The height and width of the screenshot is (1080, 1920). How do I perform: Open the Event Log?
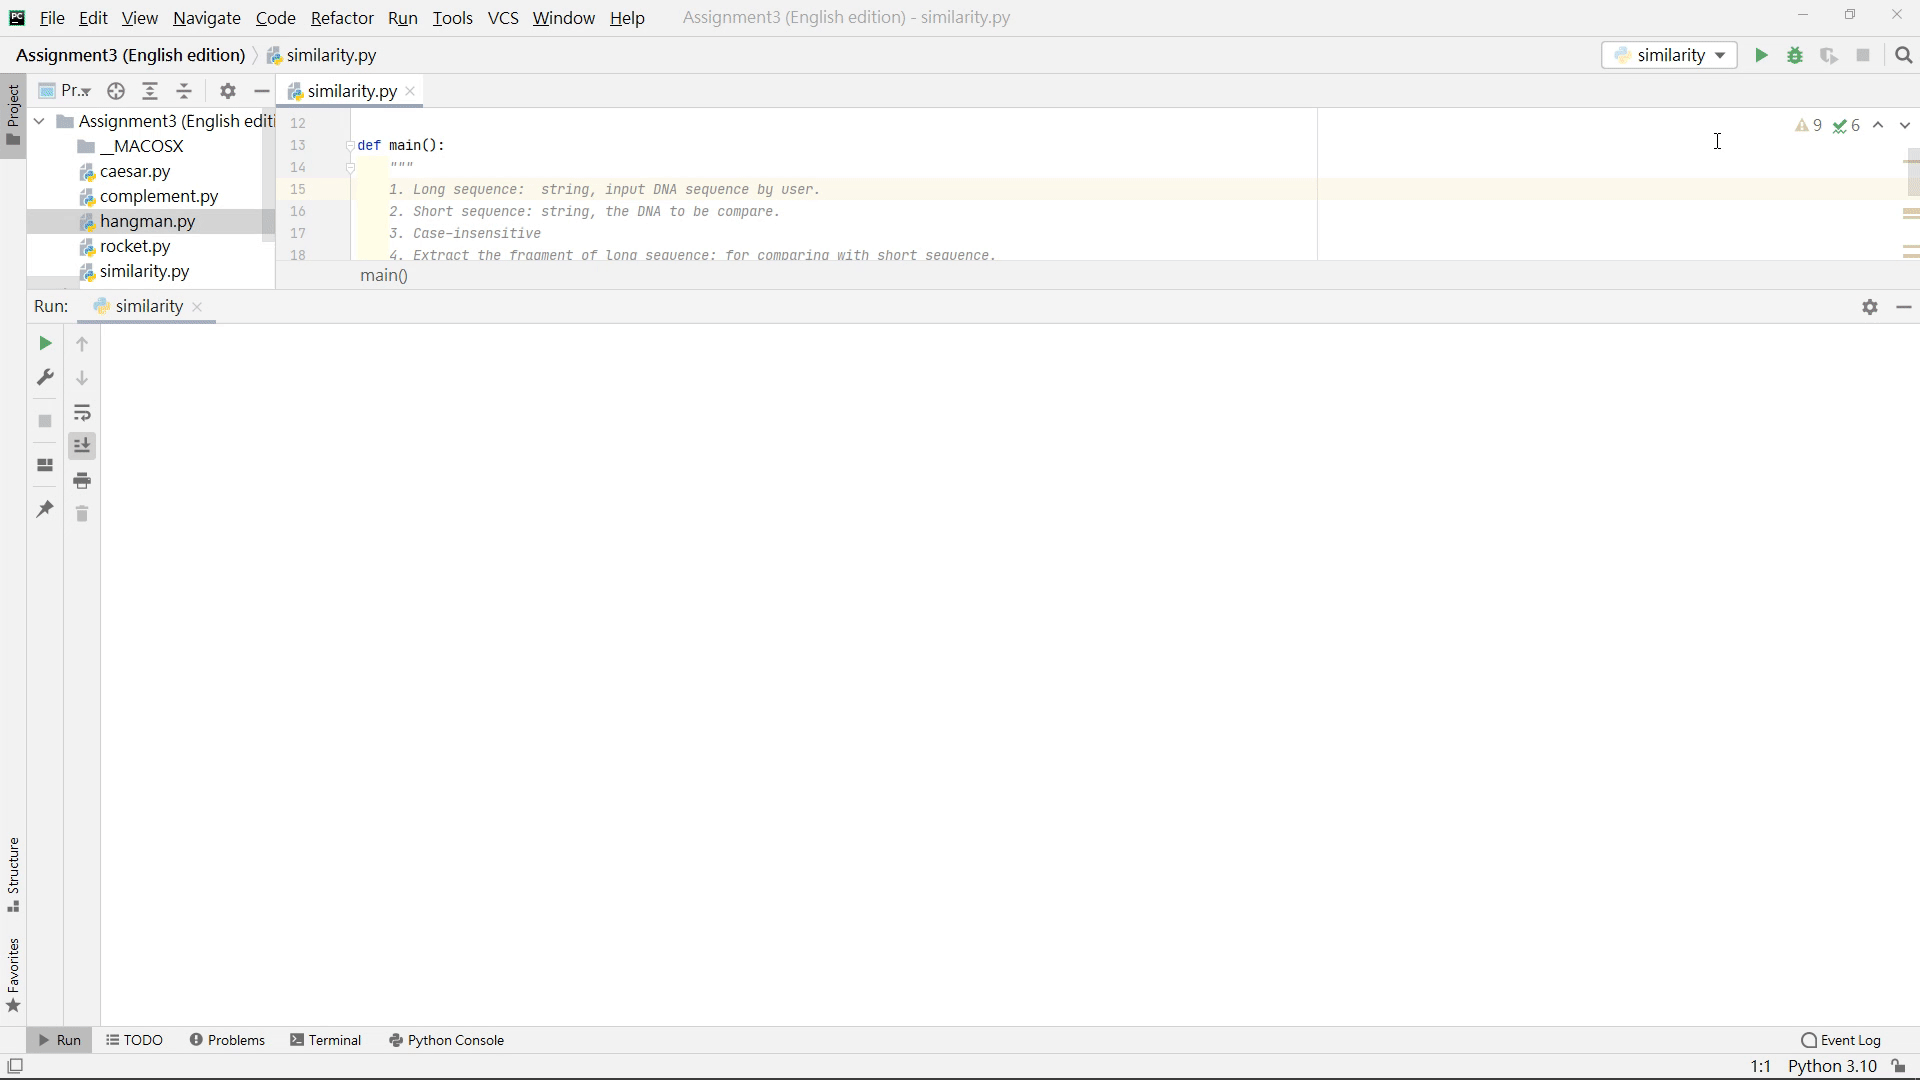[x=1841, y=1040]
